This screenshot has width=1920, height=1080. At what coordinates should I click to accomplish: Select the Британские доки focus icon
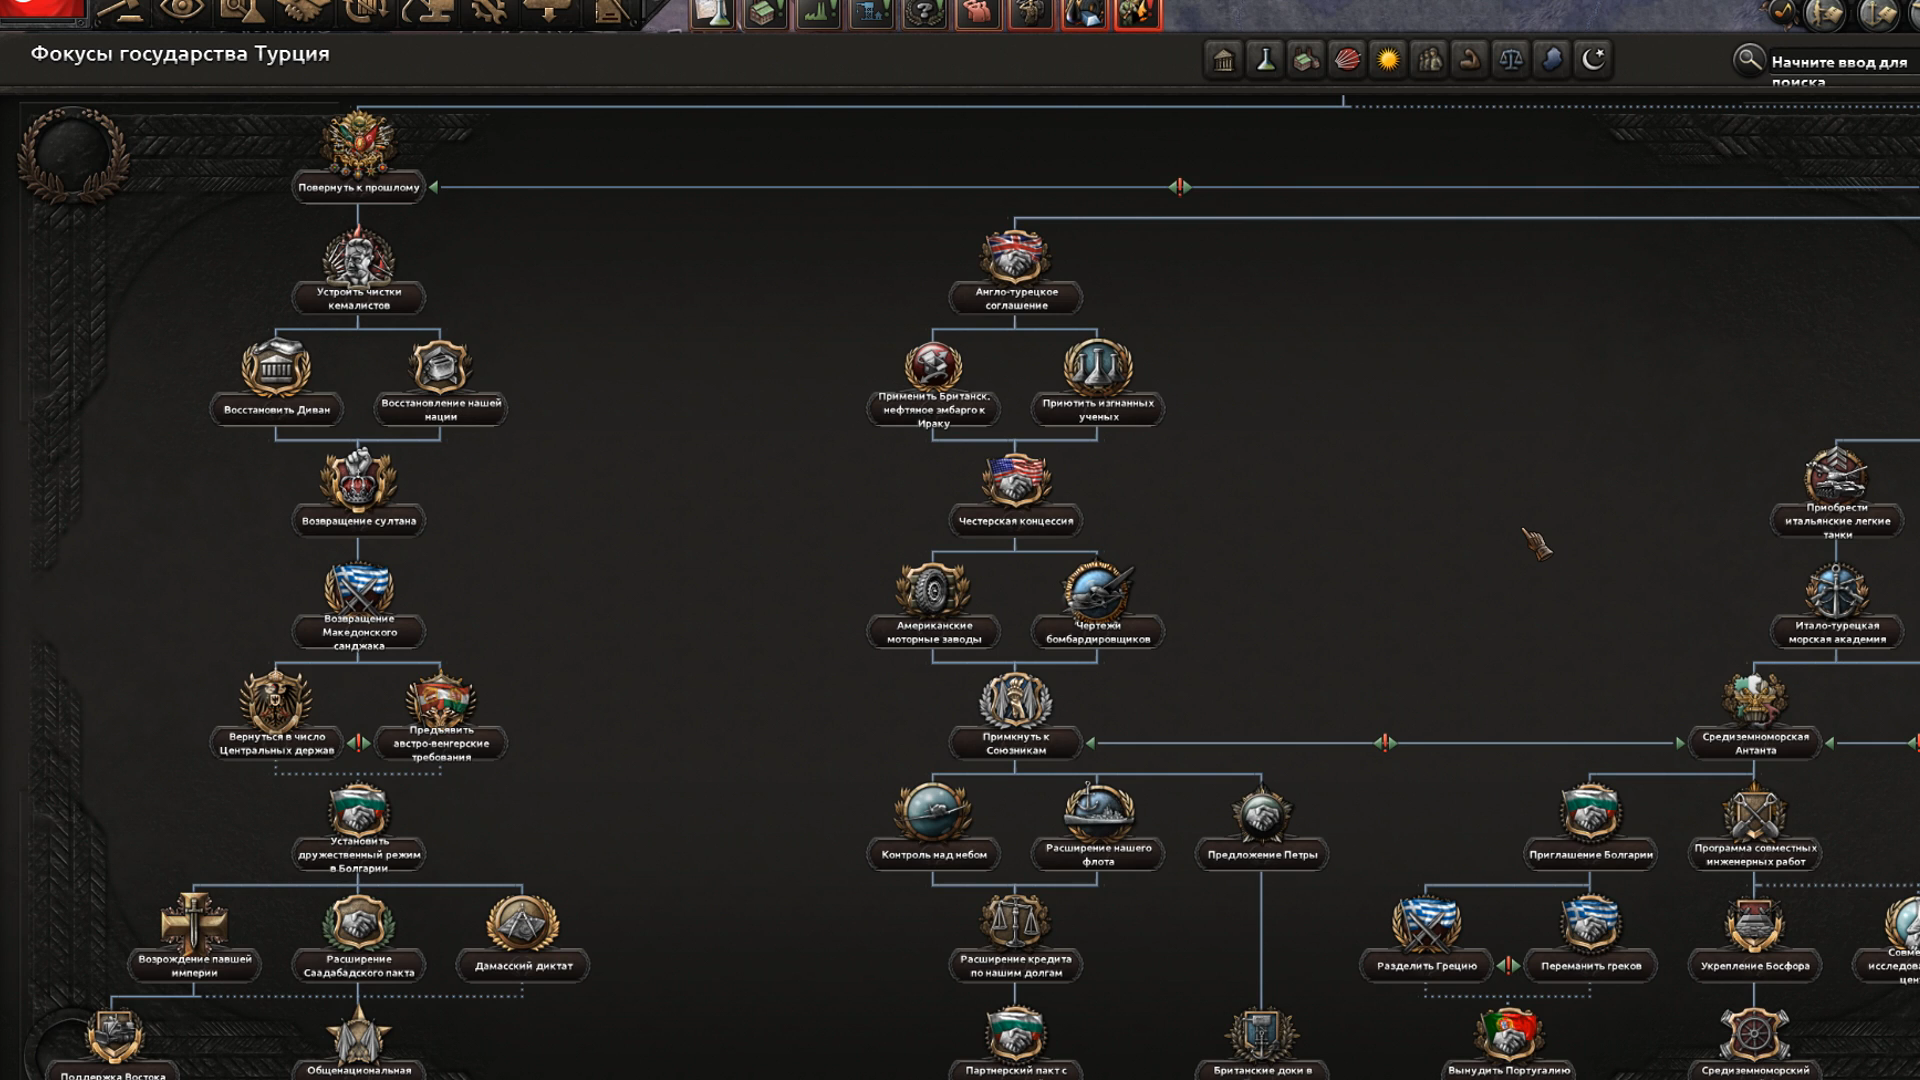pyautogui.click(x=1261, y=1032)
